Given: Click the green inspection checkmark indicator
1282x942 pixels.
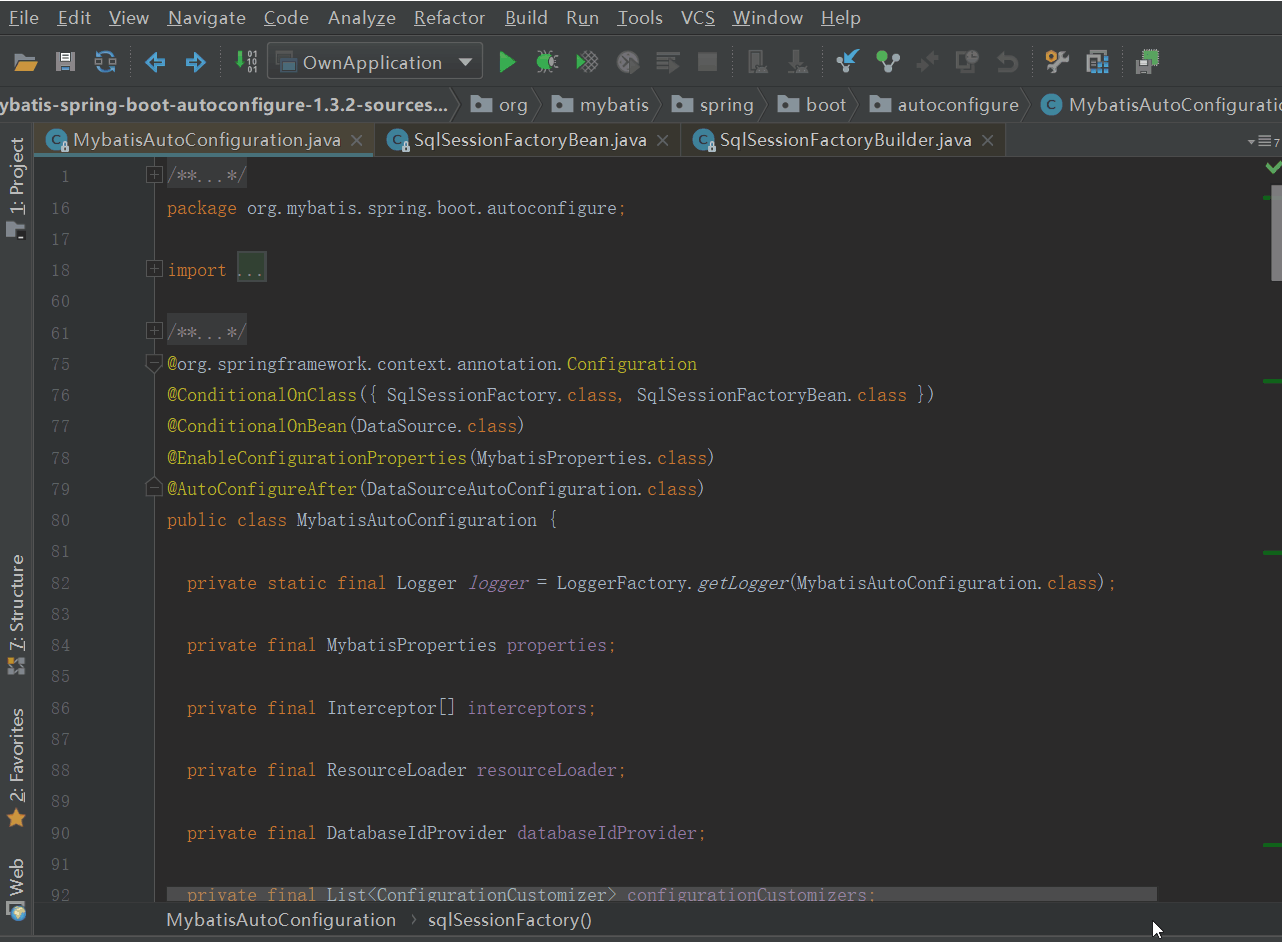Looking at the screenshot, I should (x=1273, y=167).
